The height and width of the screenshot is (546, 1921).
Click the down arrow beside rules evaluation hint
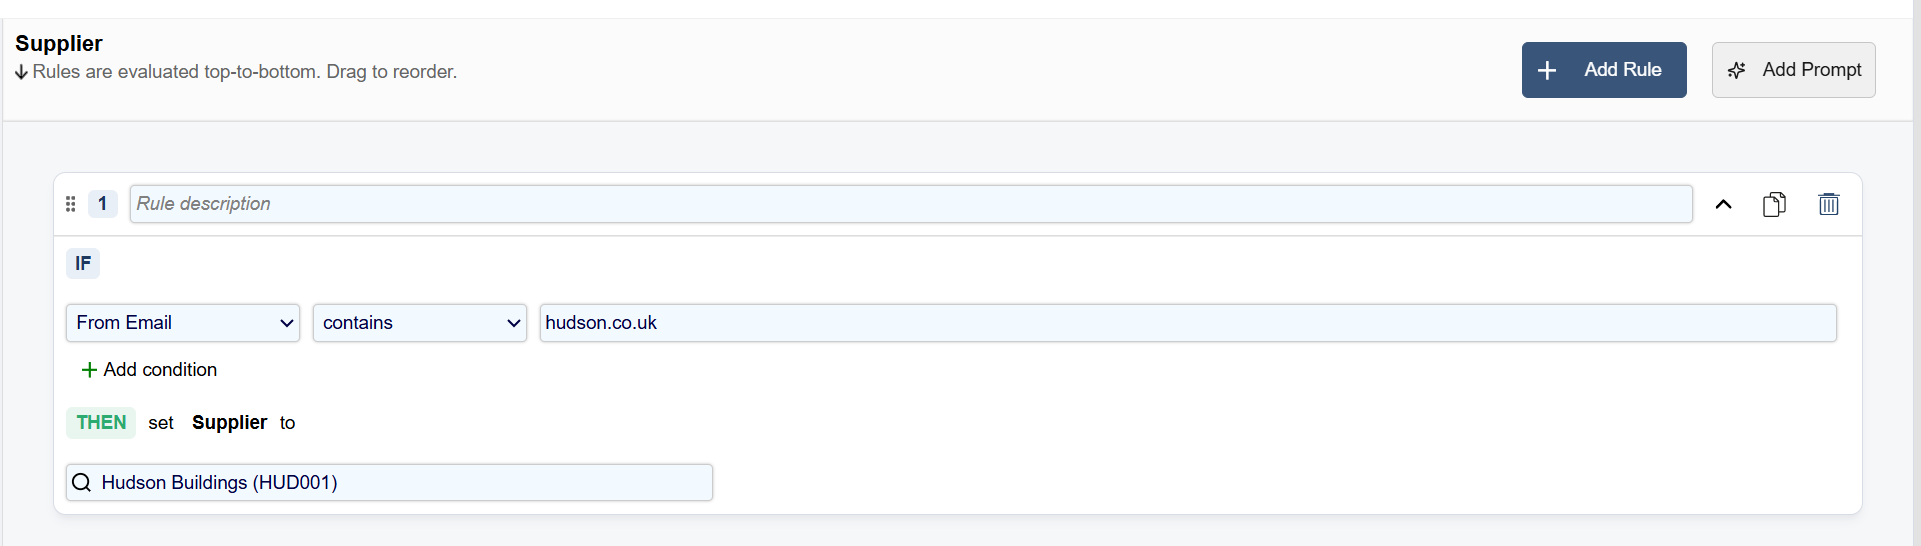click(x=21, y=72)
